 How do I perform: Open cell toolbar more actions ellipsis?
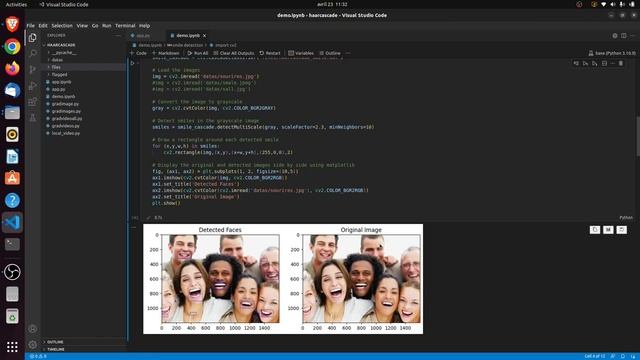tap(613, 63)
